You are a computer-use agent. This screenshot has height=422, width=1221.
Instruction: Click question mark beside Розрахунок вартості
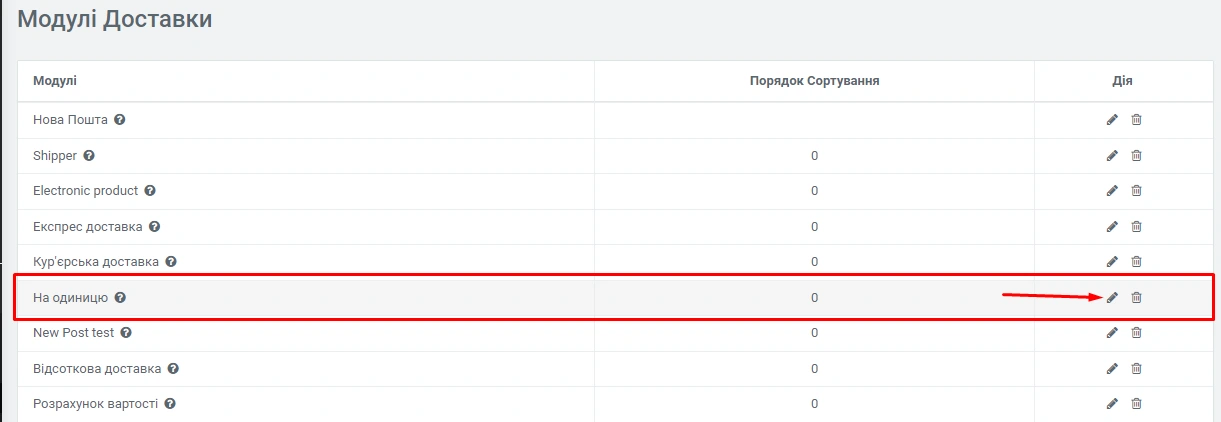click(x=170, y=404)
